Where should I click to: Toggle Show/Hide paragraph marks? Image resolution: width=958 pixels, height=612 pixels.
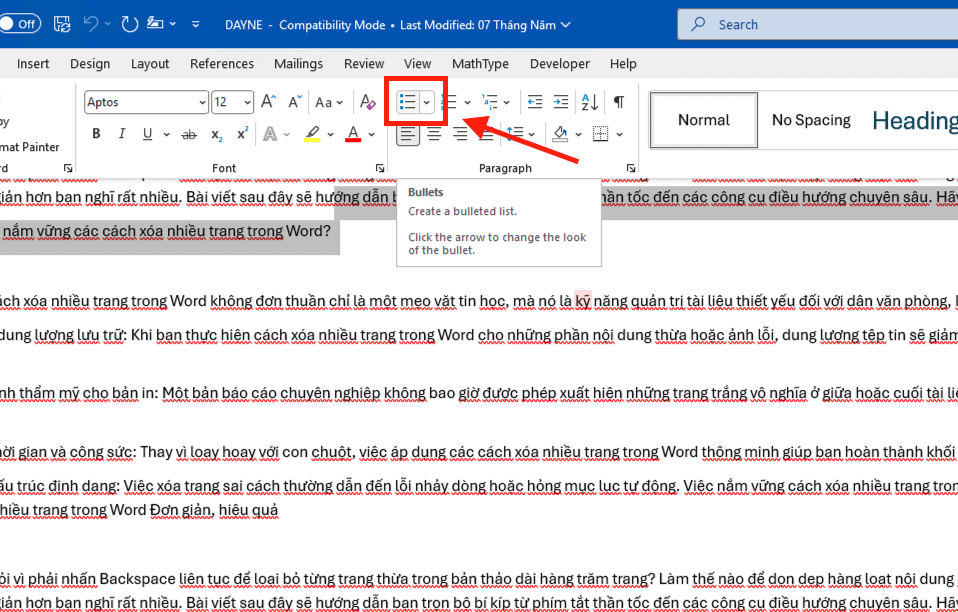pyautogui.click(x=619, y=102)
